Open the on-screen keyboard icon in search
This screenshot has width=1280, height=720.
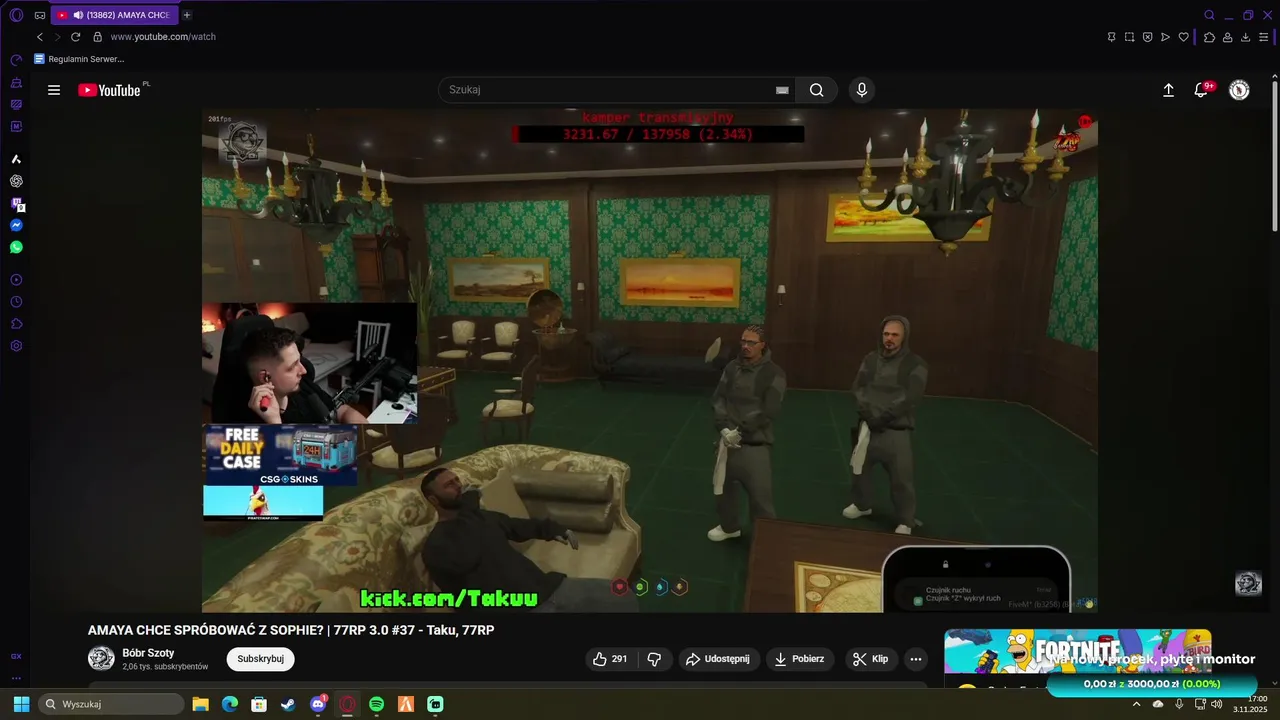coord(782,90)
